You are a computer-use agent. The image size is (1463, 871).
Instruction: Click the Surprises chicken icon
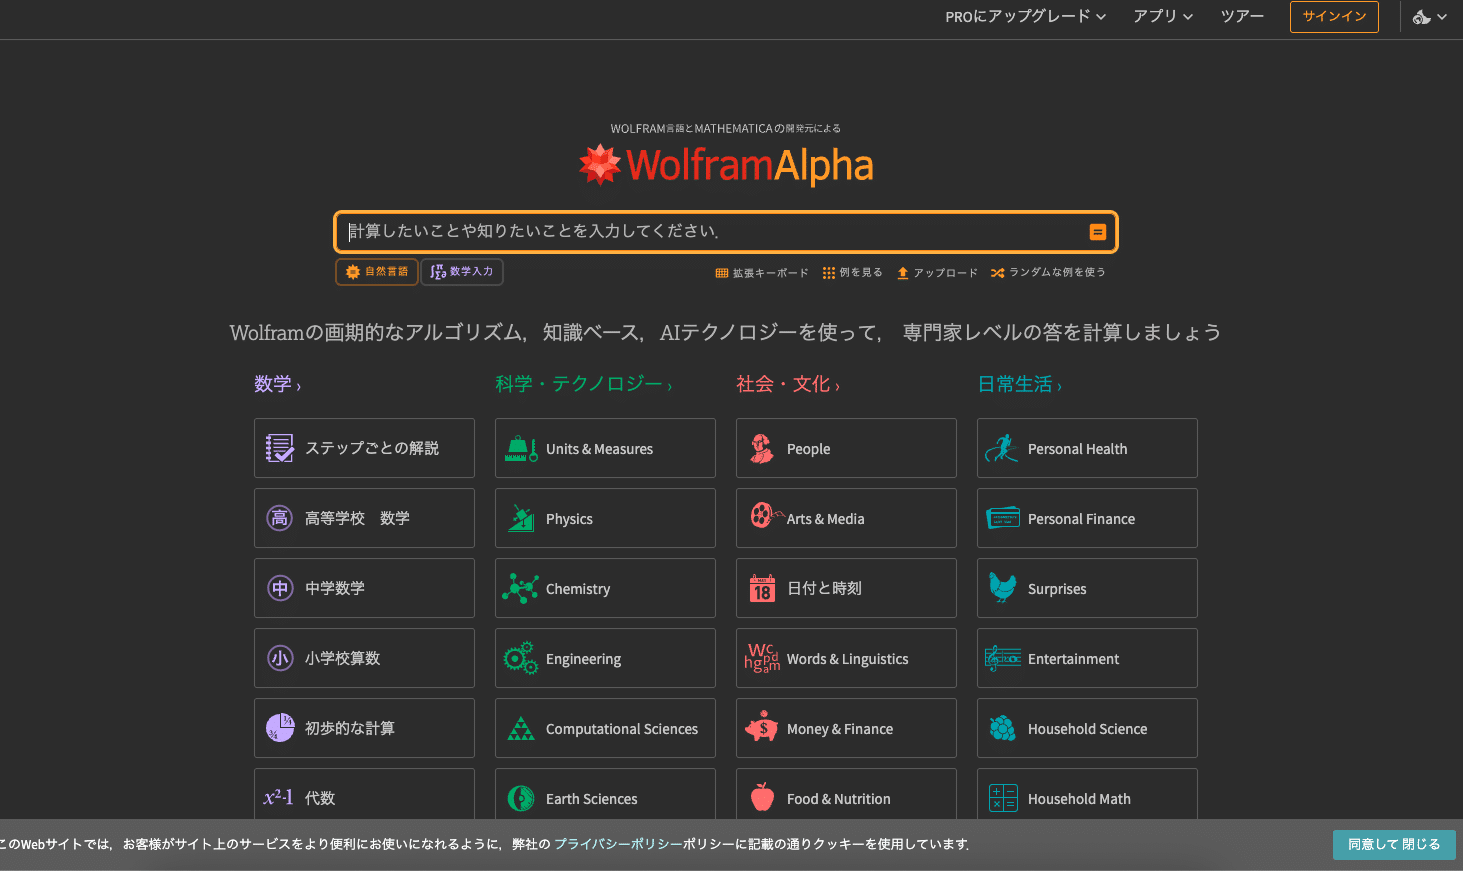click(1002, 588)
